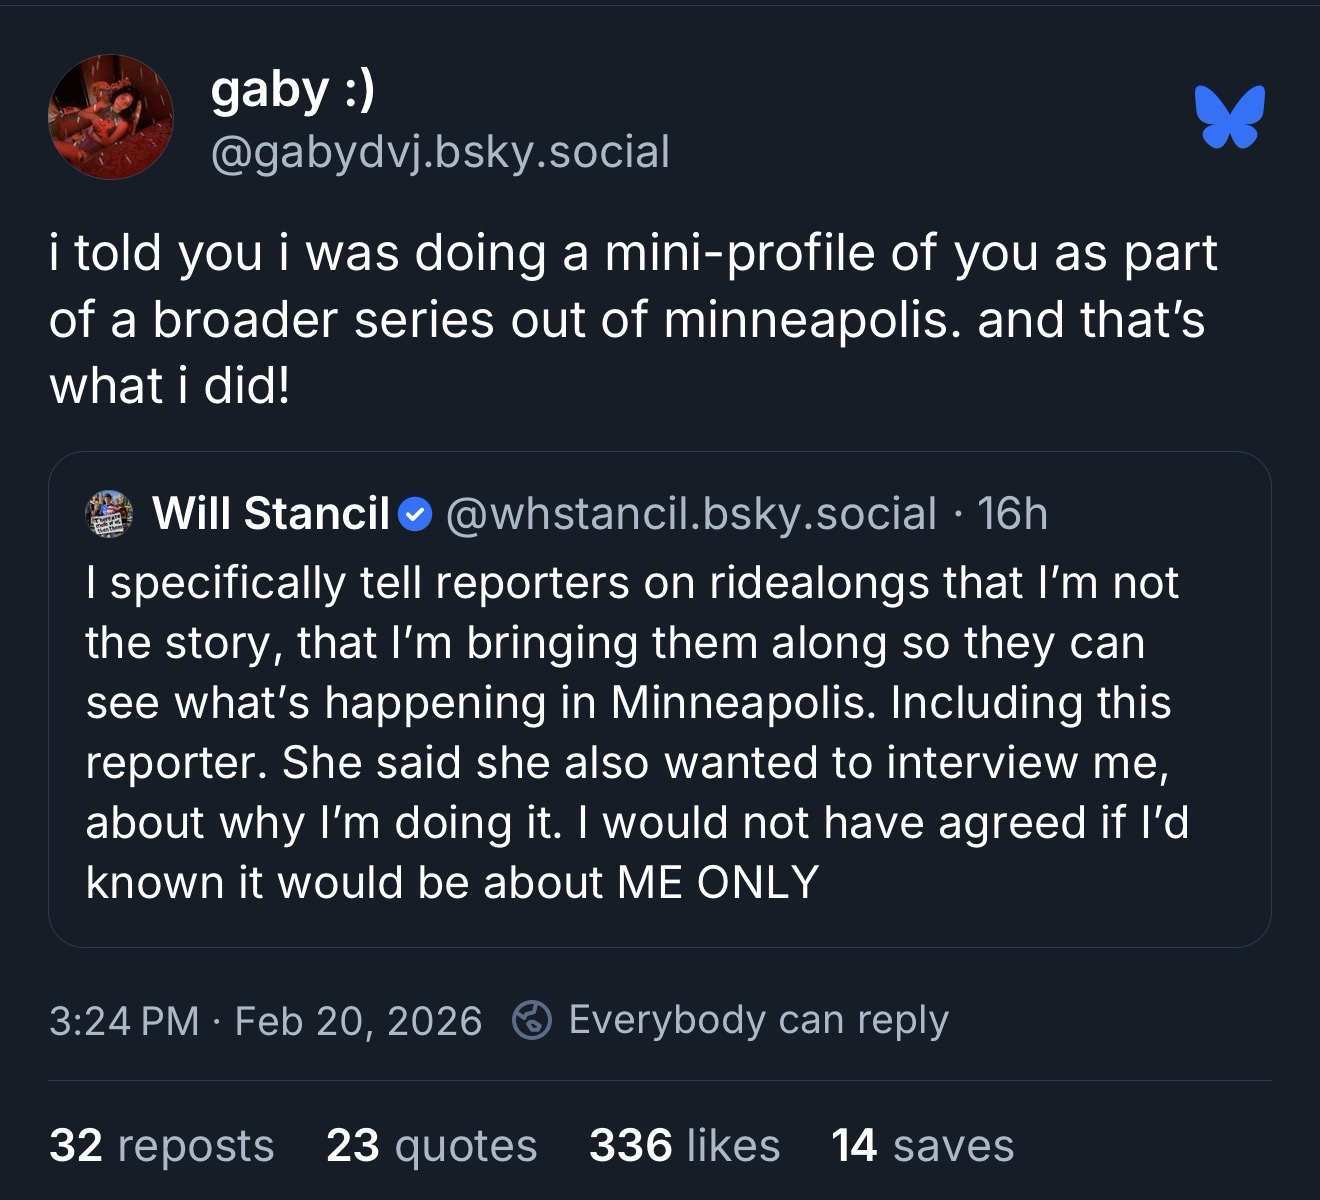View the 32 reposts list
1320x1200 pixels.
point(161,1145)
